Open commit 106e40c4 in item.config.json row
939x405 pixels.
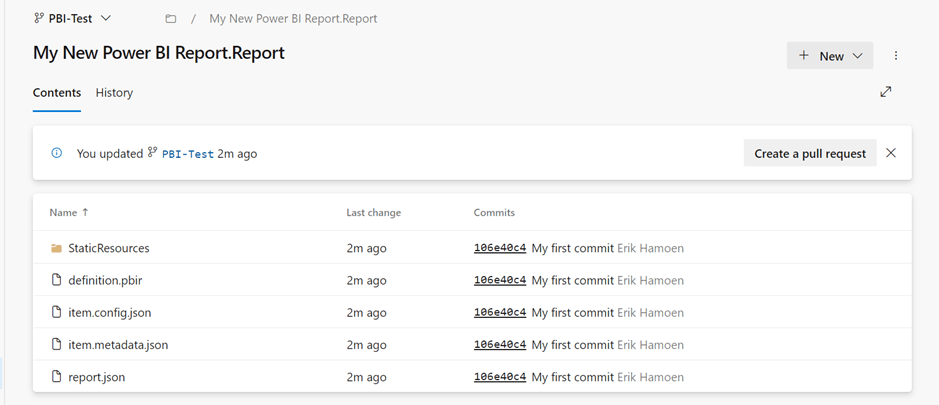point(500,313)
